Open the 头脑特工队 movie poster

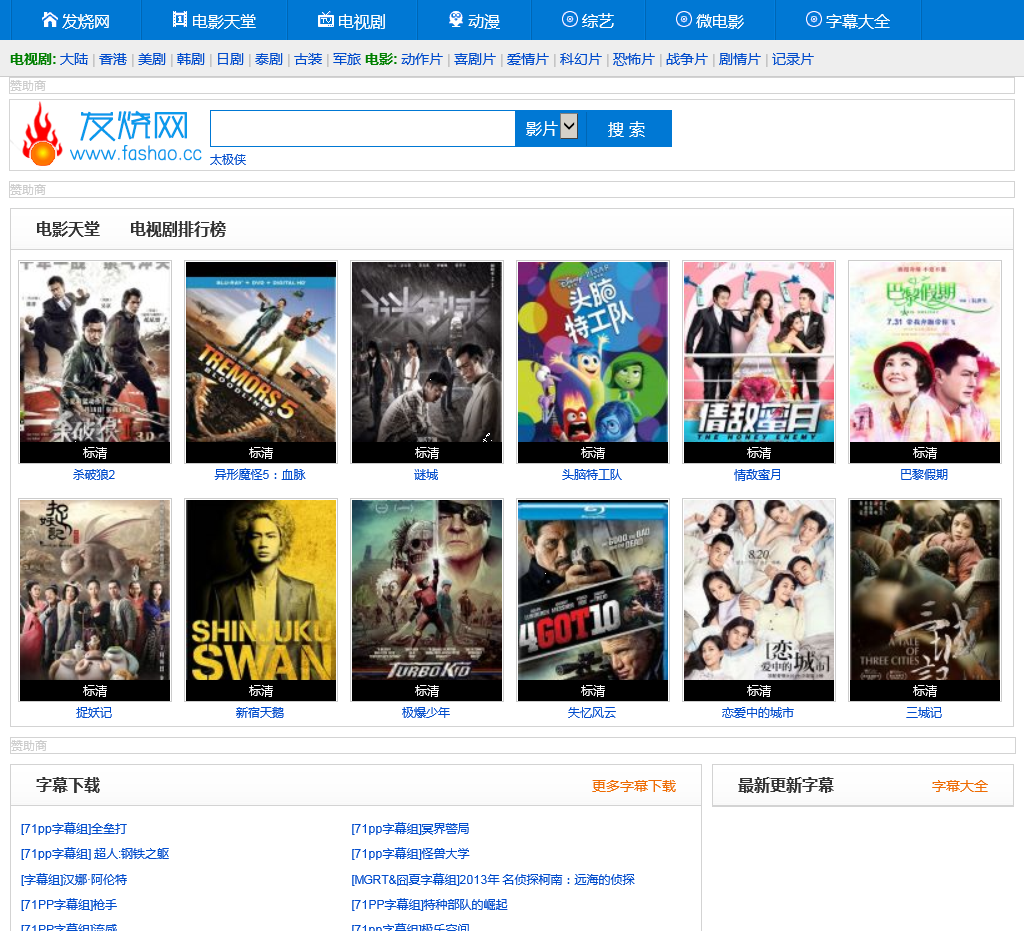click(x=592, y=362)
